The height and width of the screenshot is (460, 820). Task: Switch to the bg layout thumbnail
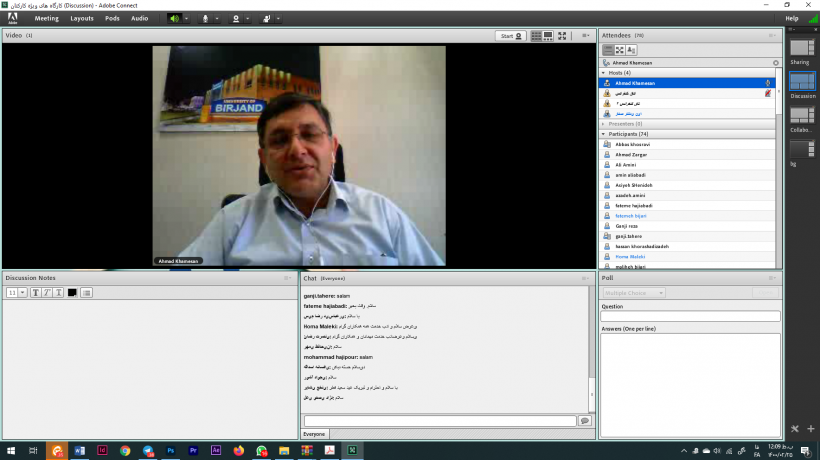pos(802,149)
